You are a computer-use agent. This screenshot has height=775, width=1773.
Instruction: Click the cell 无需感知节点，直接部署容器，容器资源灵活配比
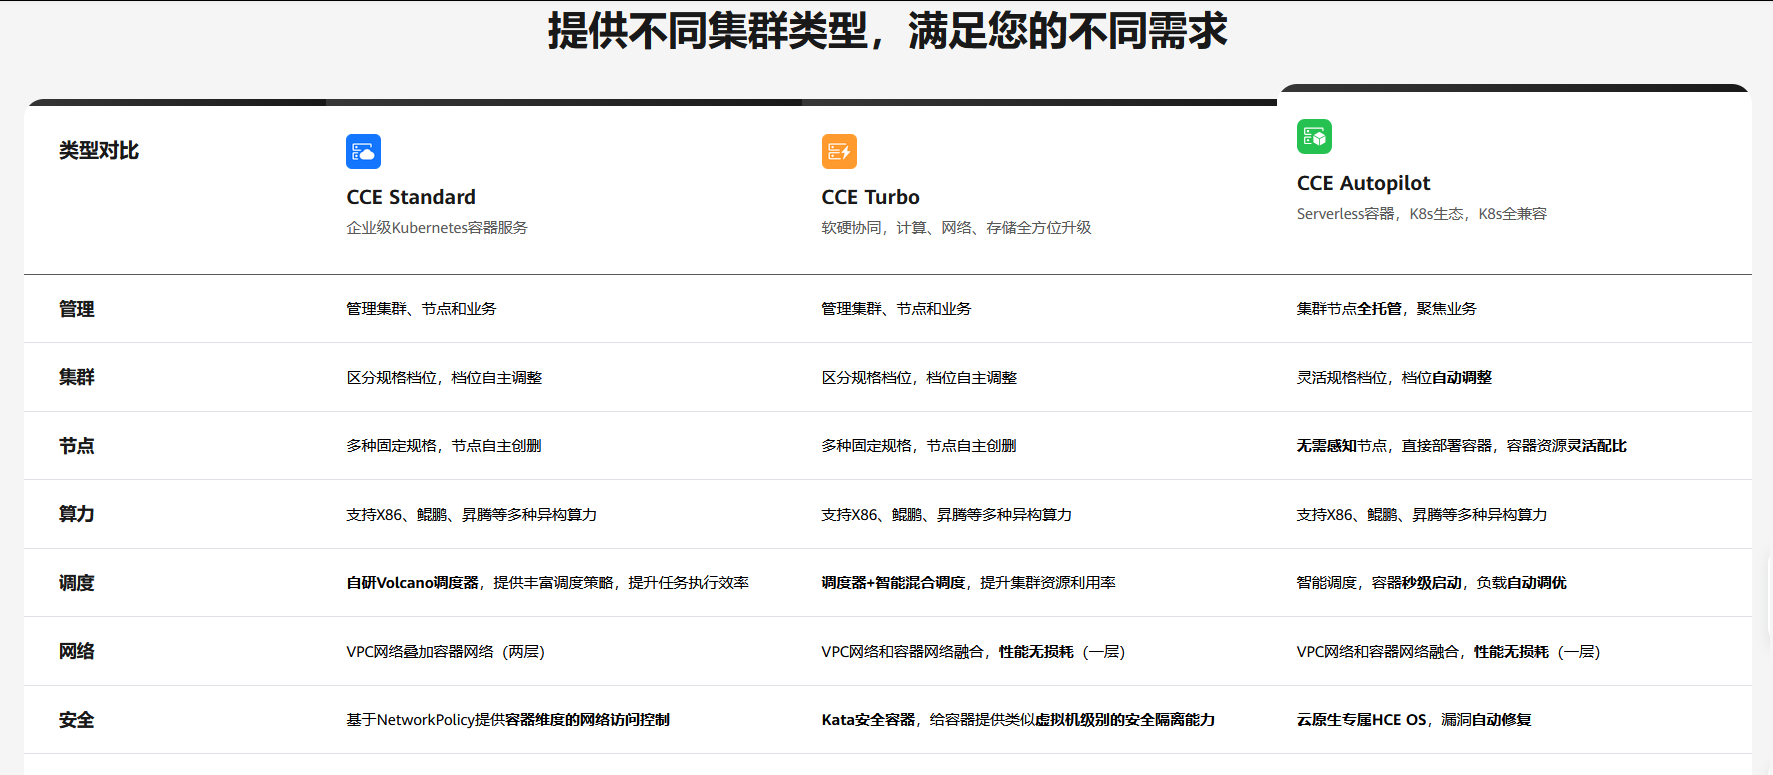(x=1461, y=446)
